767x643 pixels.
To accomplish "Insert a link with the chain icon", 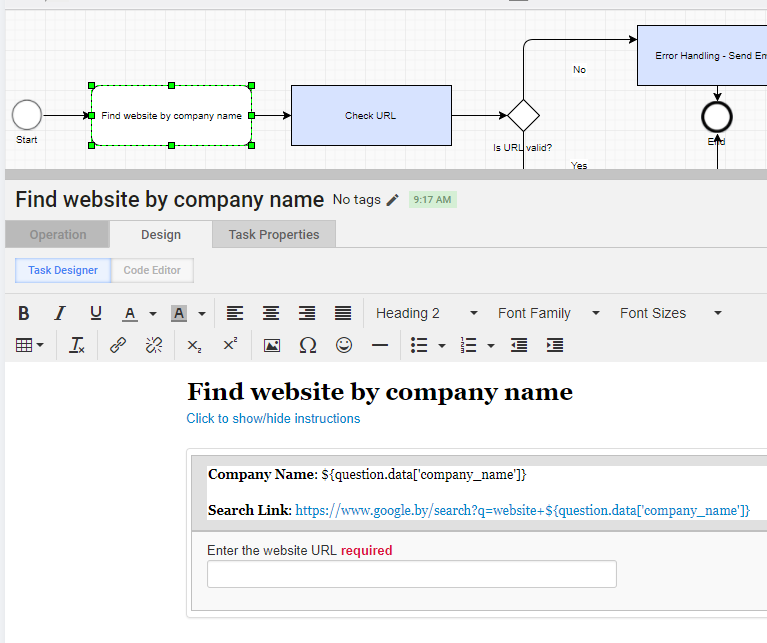I will 118,345.
